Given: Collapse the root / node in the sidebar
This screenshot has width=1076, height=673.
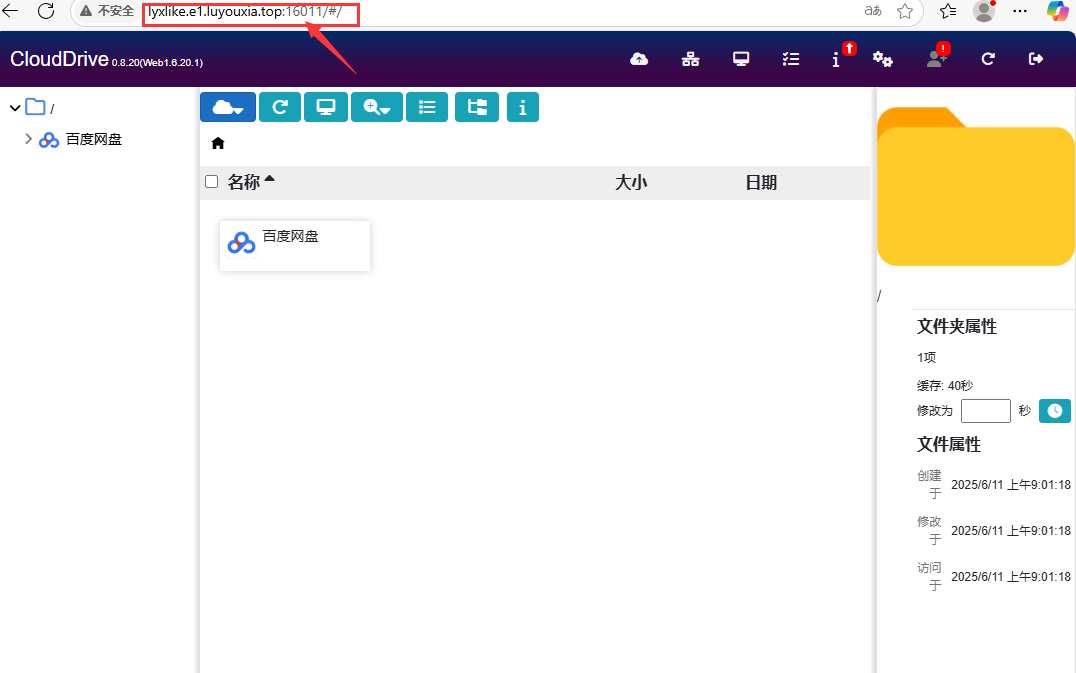Looking at the screenshot, I should 14,107.
